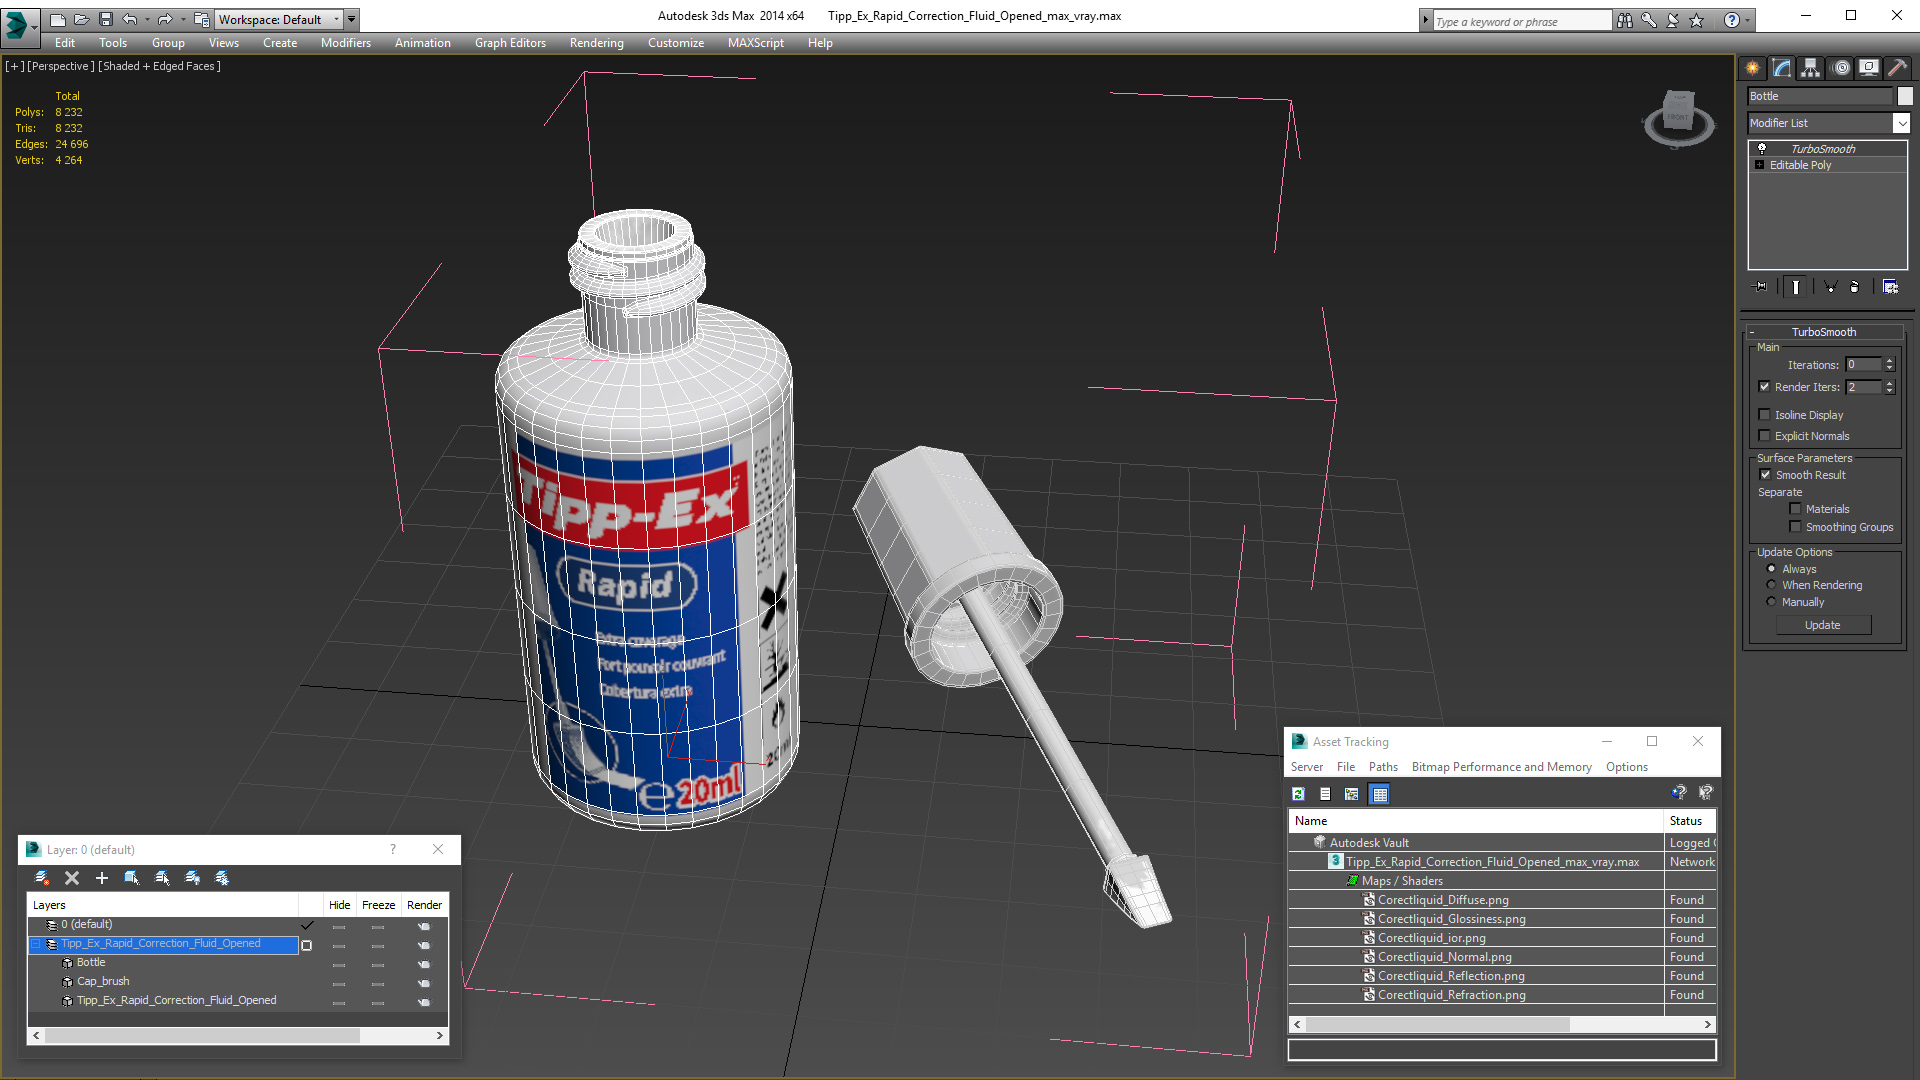Open the Modifiers menu
This screenshot has width=1920, height=1080.
(346, 43)
